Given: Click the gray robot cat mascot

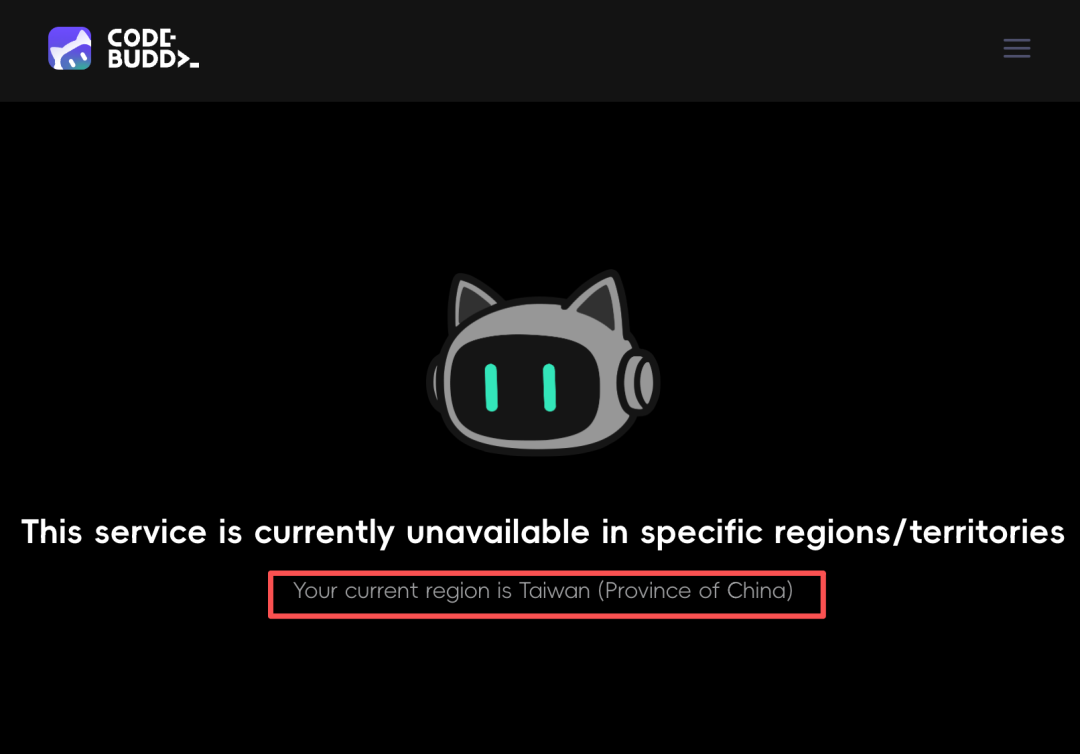Looking at the screenshot, I should pos(543,362).
